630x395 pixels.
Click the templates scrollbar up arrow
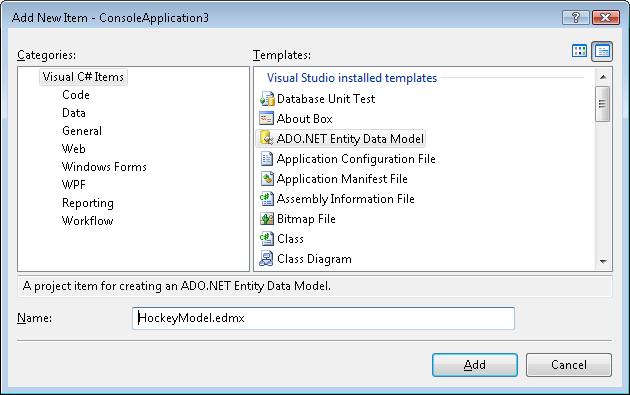tap(603, 77)
